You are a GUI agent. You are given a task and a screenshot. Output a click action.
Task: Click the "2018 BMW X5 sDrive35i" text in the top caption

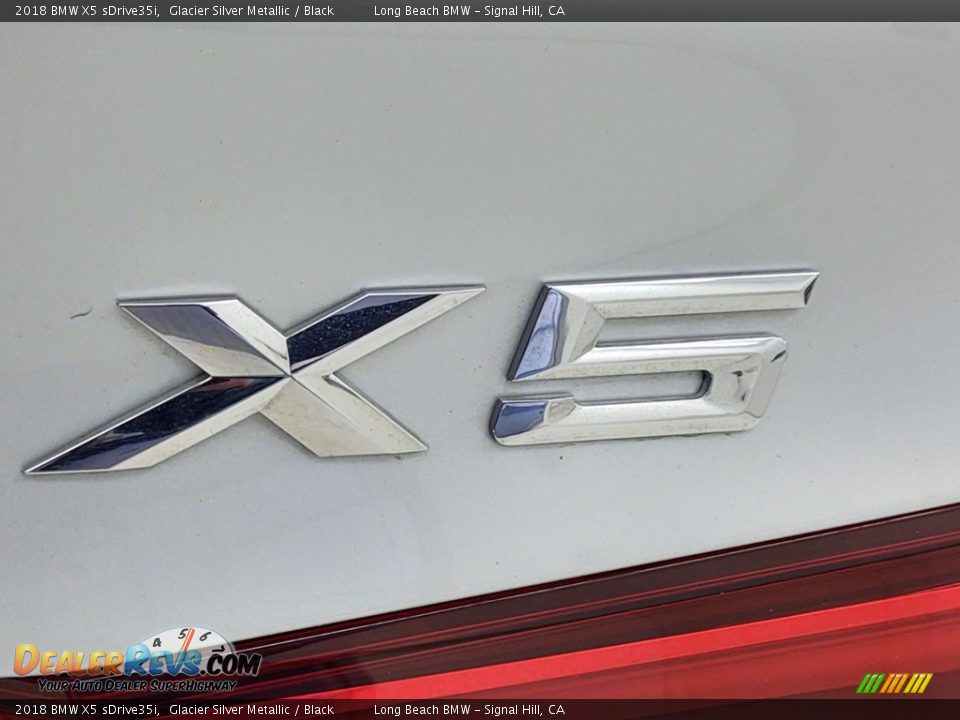click(x=87, y=10)
